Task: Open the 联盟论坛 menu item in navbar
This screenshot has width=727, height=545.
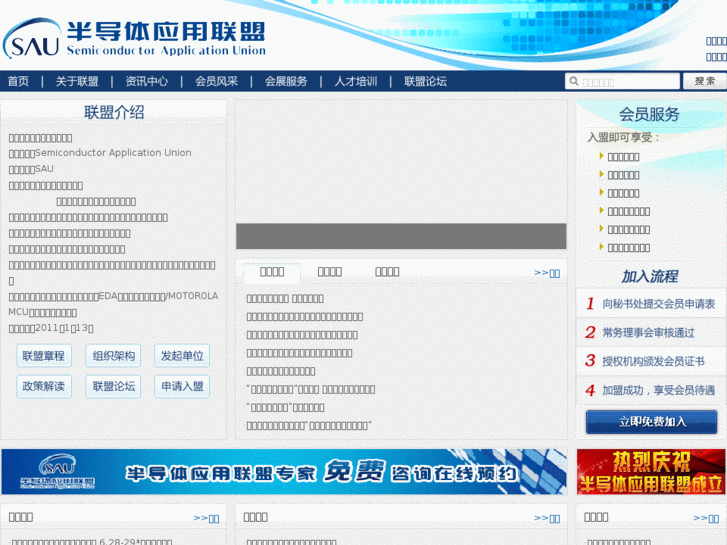Action: pos(426,81)
